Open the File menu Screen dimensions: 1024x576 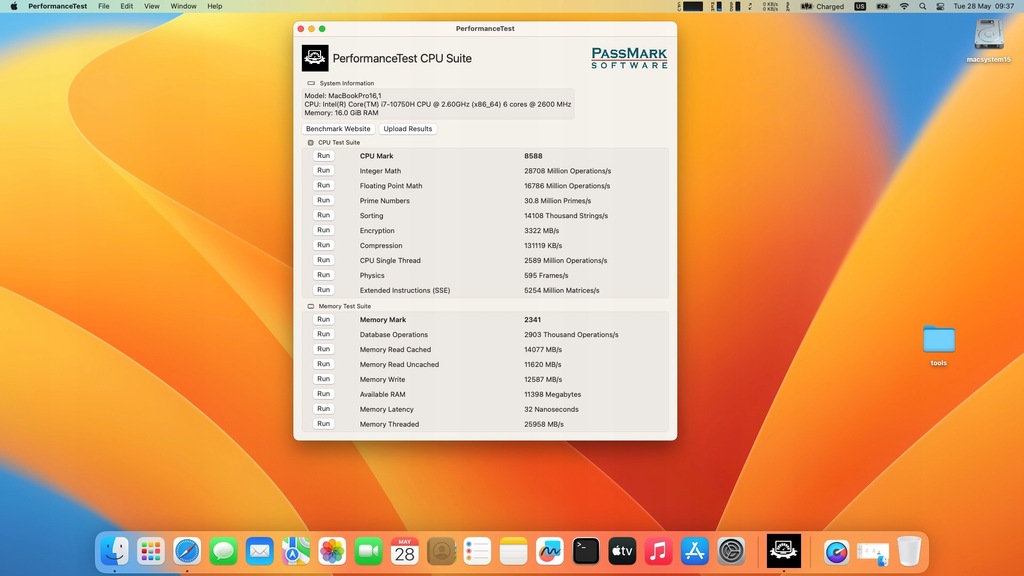[103, 6]
